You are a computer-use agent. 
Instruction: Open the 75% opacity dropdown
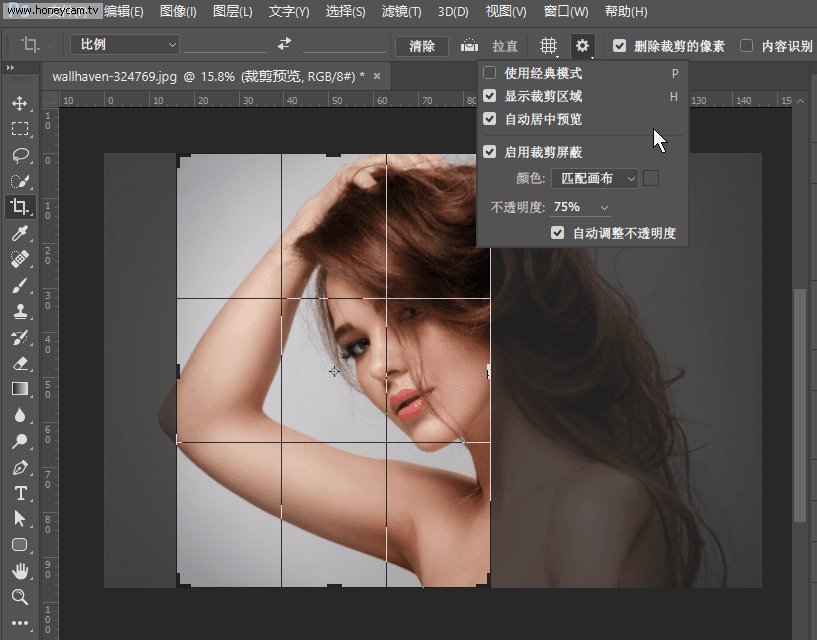(581, 207)
